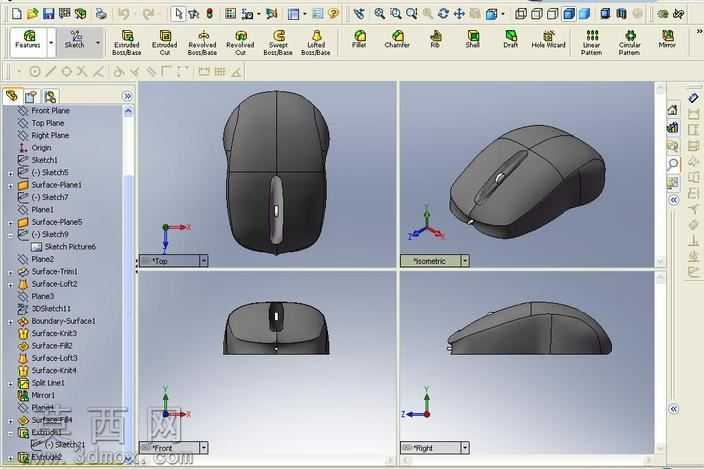704x469 pixels.
Task: Save the part with the Save icon
Action: pyautogui.click(x=48, y=14)
